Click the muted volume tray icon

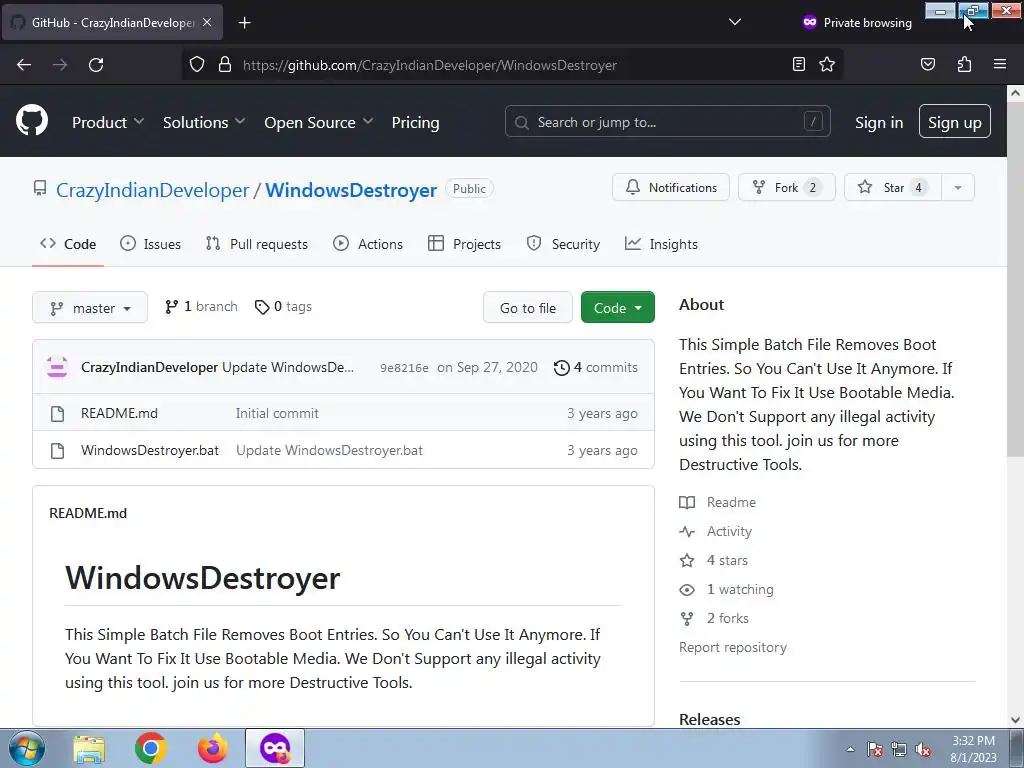923,750
